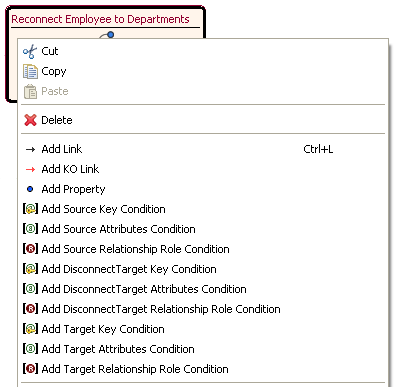395x387 pixels.
Task: Click the DisconnectTarget Key Condition key icon
Action: click(x=30, y=269)
